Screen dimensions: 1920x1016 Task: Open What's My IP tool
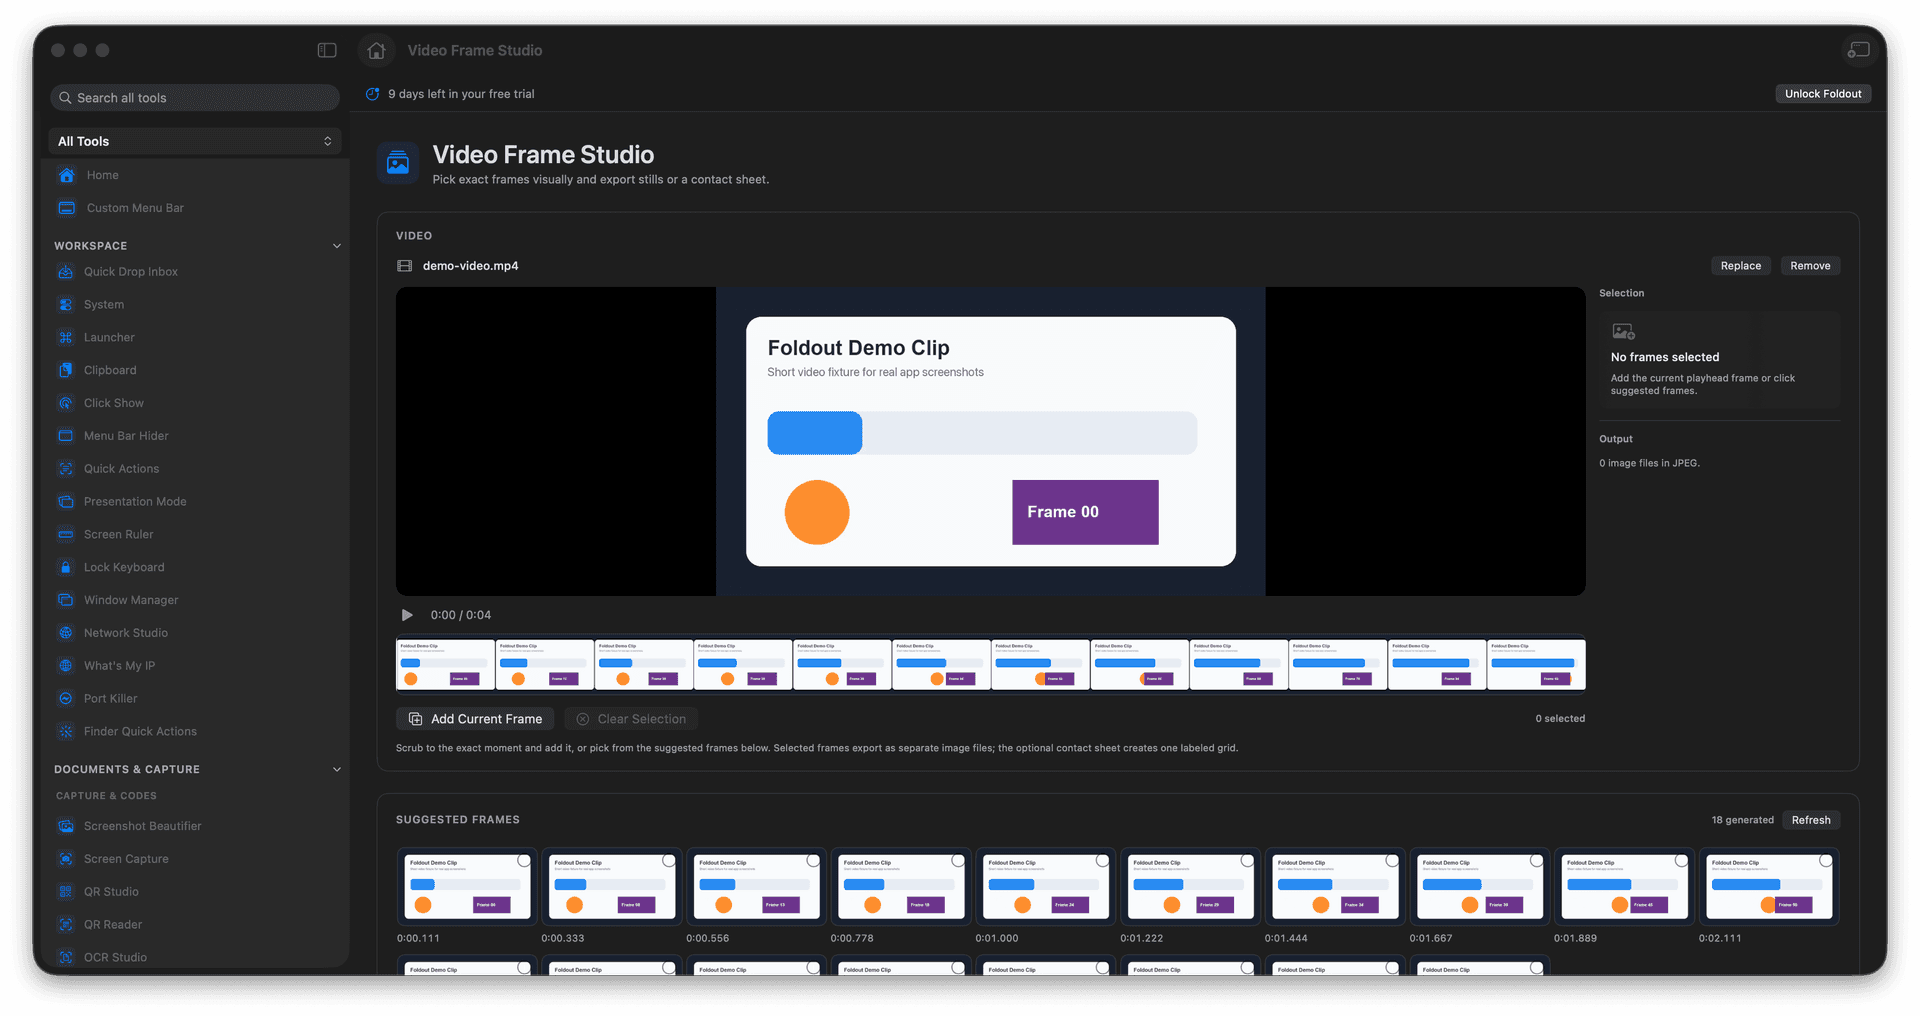click(x=195, y=666)
